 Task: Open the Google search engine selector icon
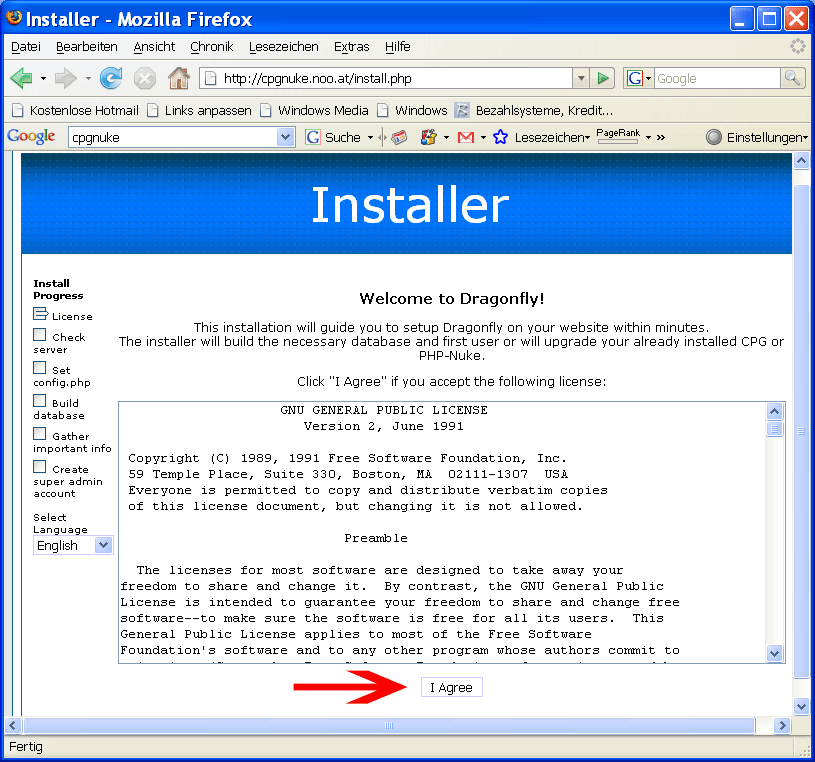point(638,78)
